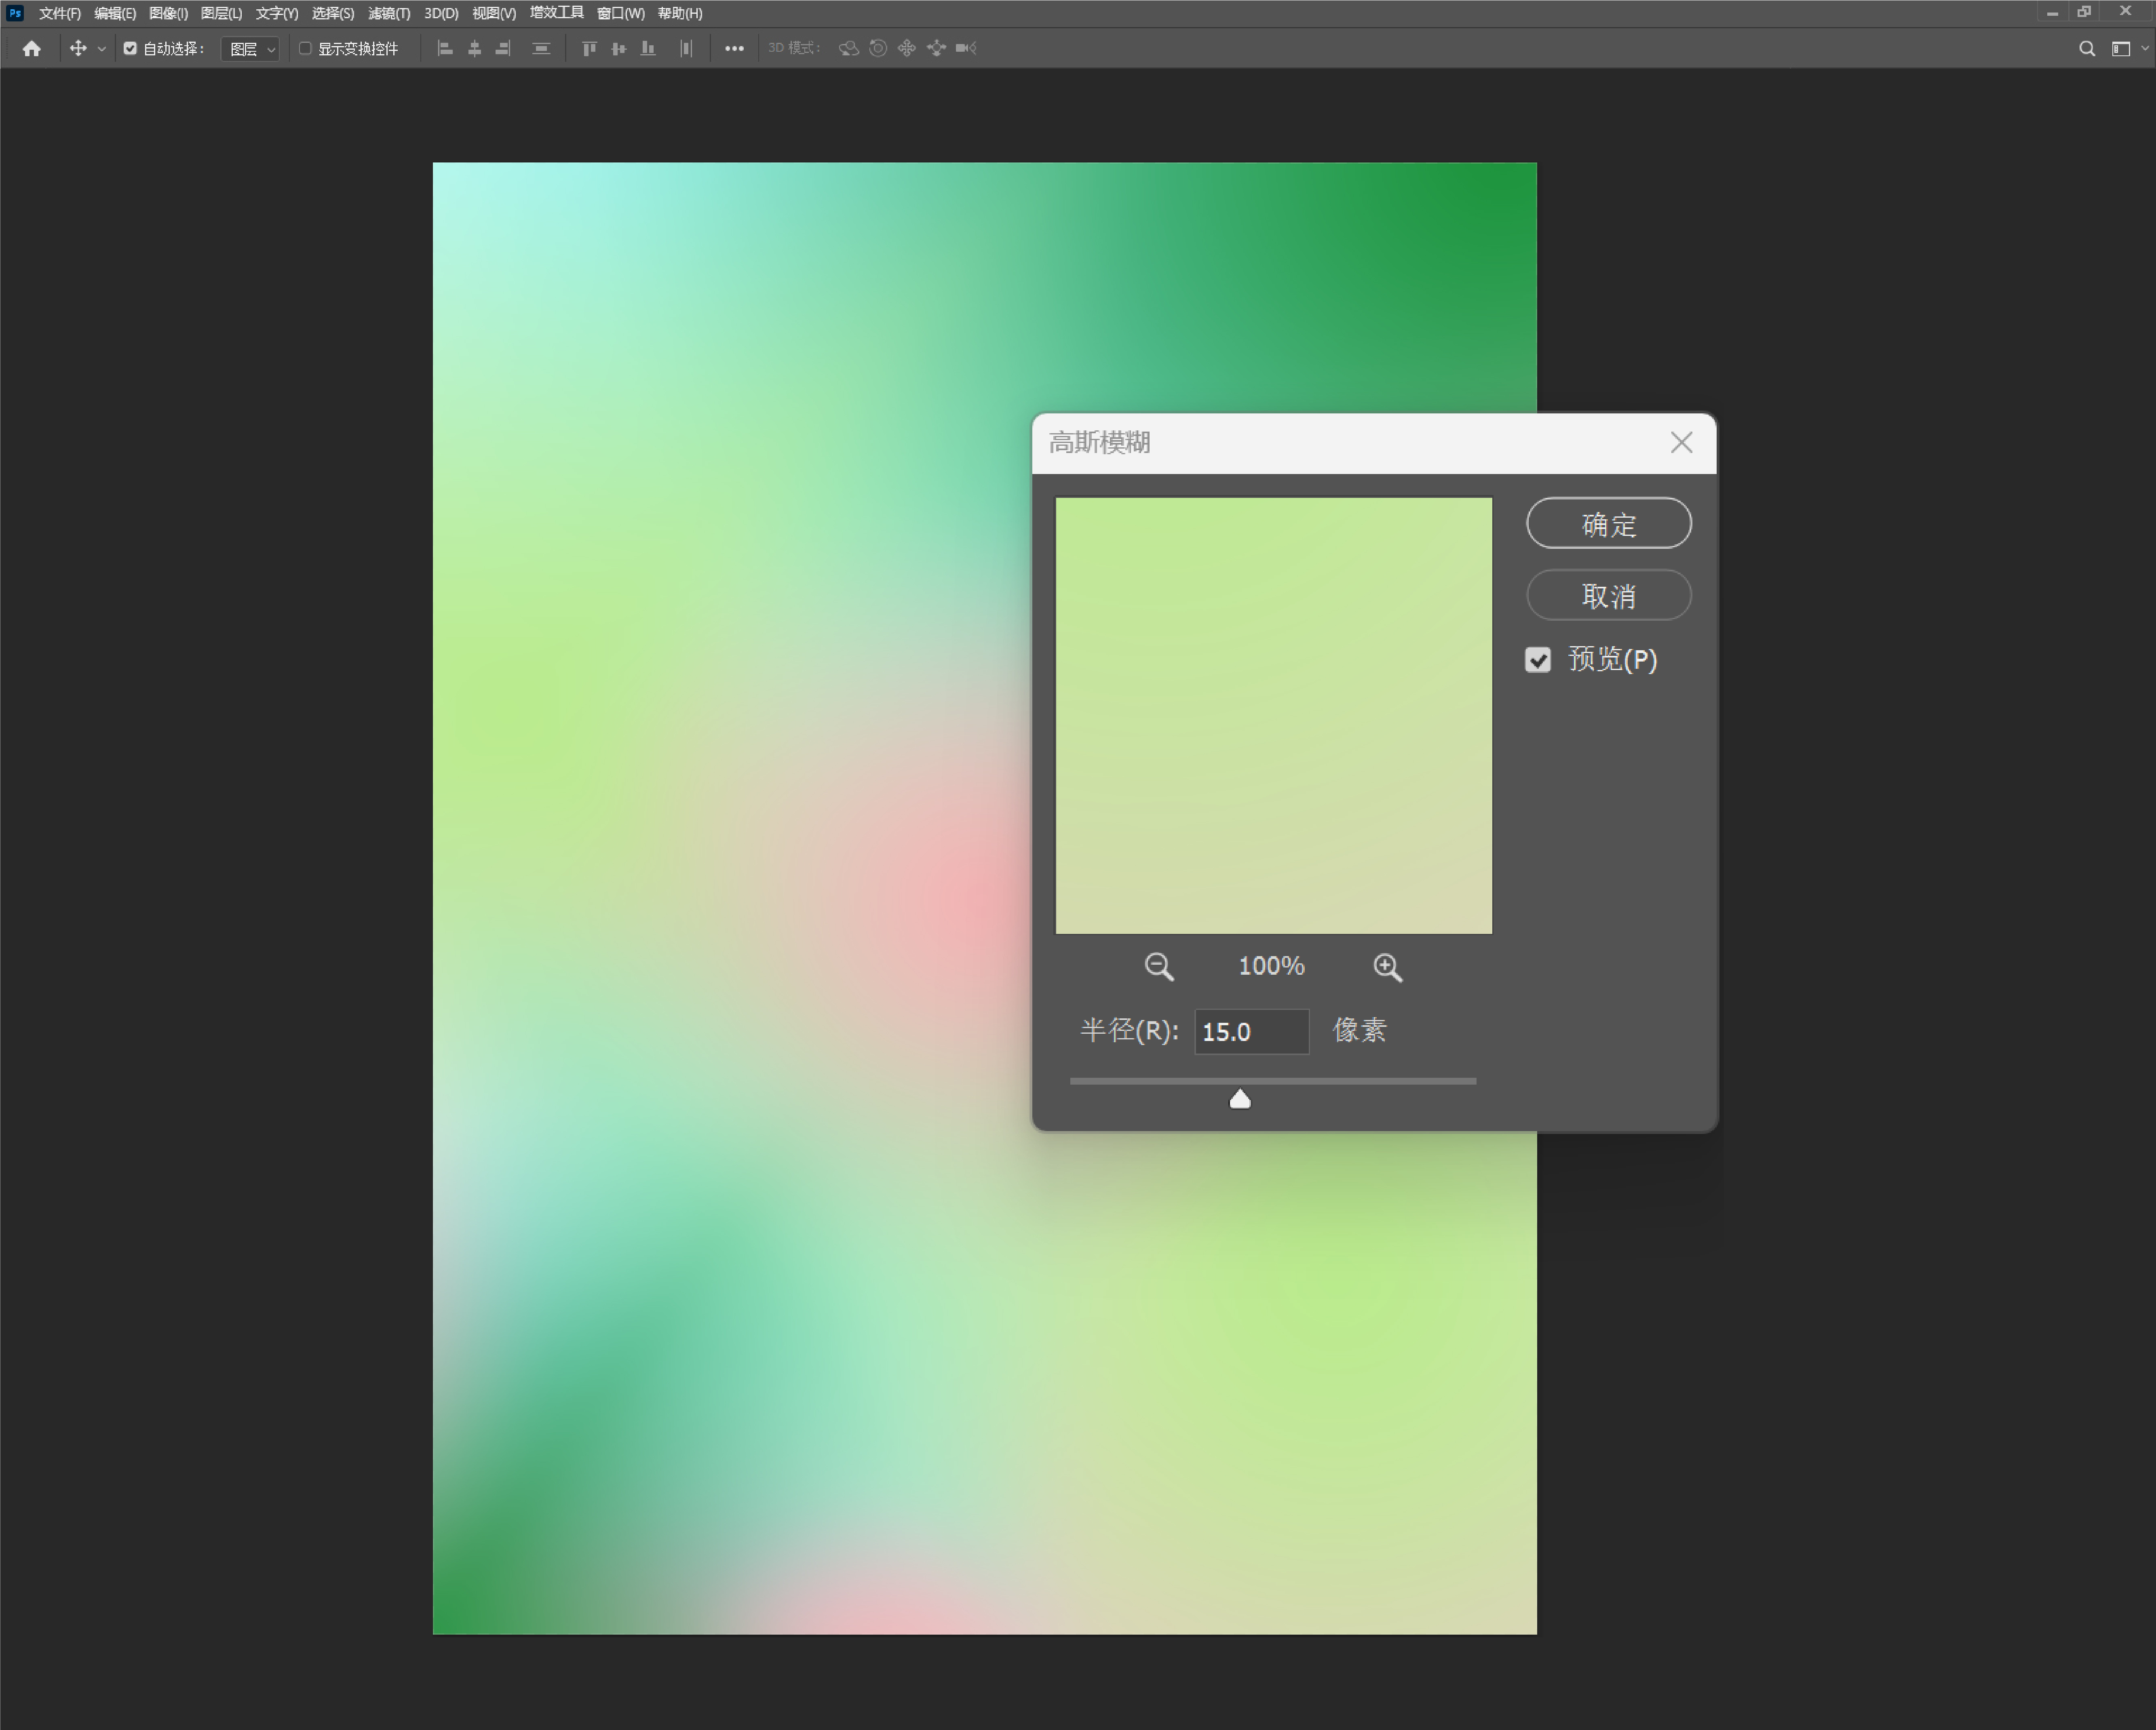The image size is (2156, 1730).
Task: Zoom out the blur preview
Action: [x=1159, y=967]
